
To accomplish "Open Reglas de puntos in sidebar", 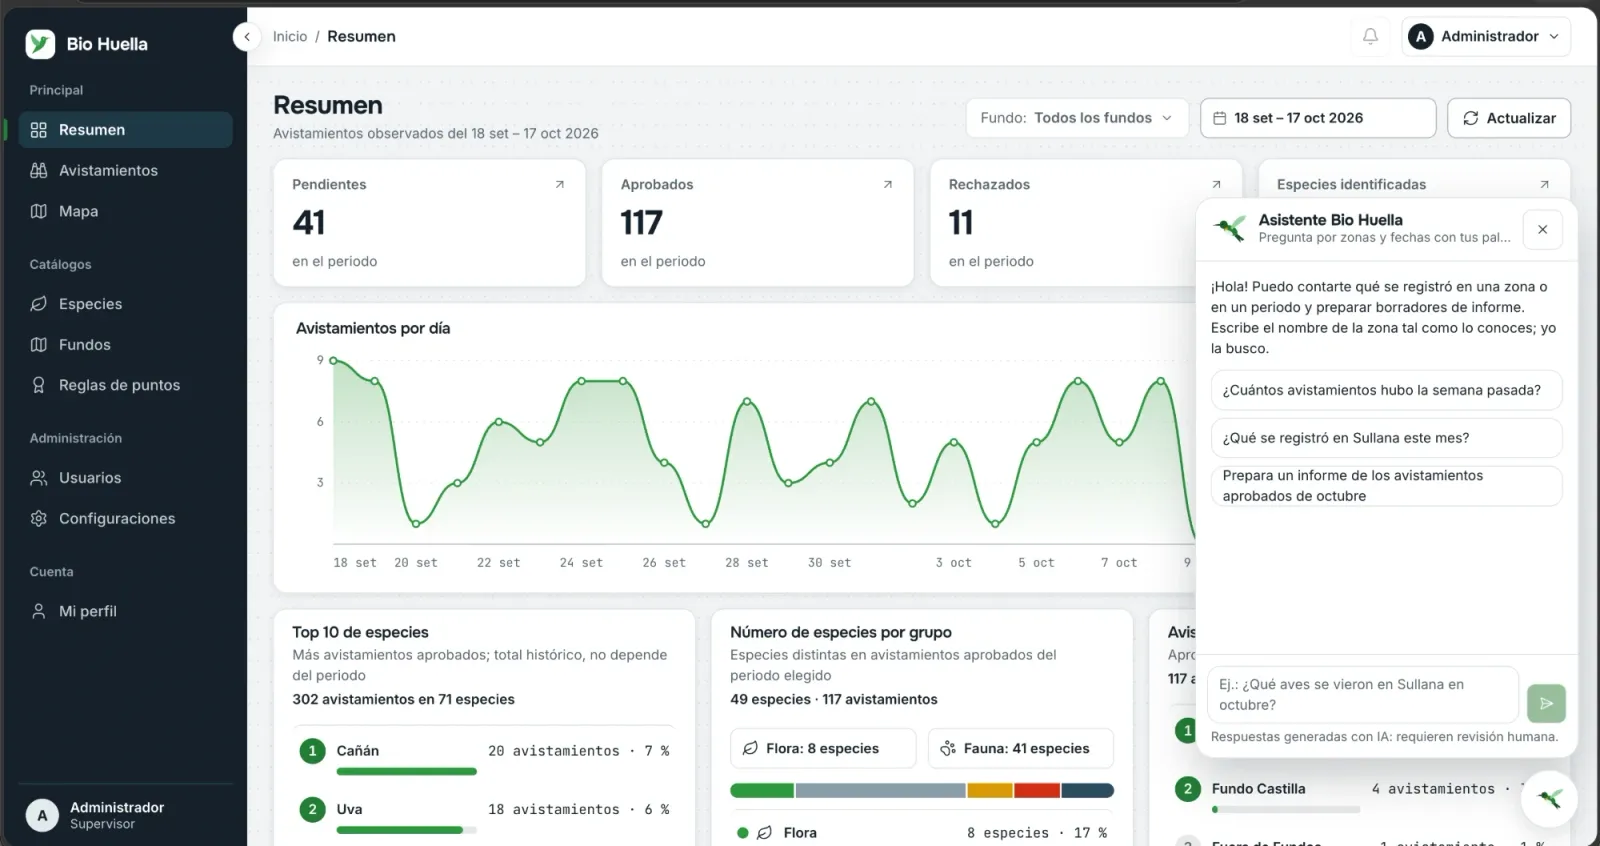I will [125, 385].
